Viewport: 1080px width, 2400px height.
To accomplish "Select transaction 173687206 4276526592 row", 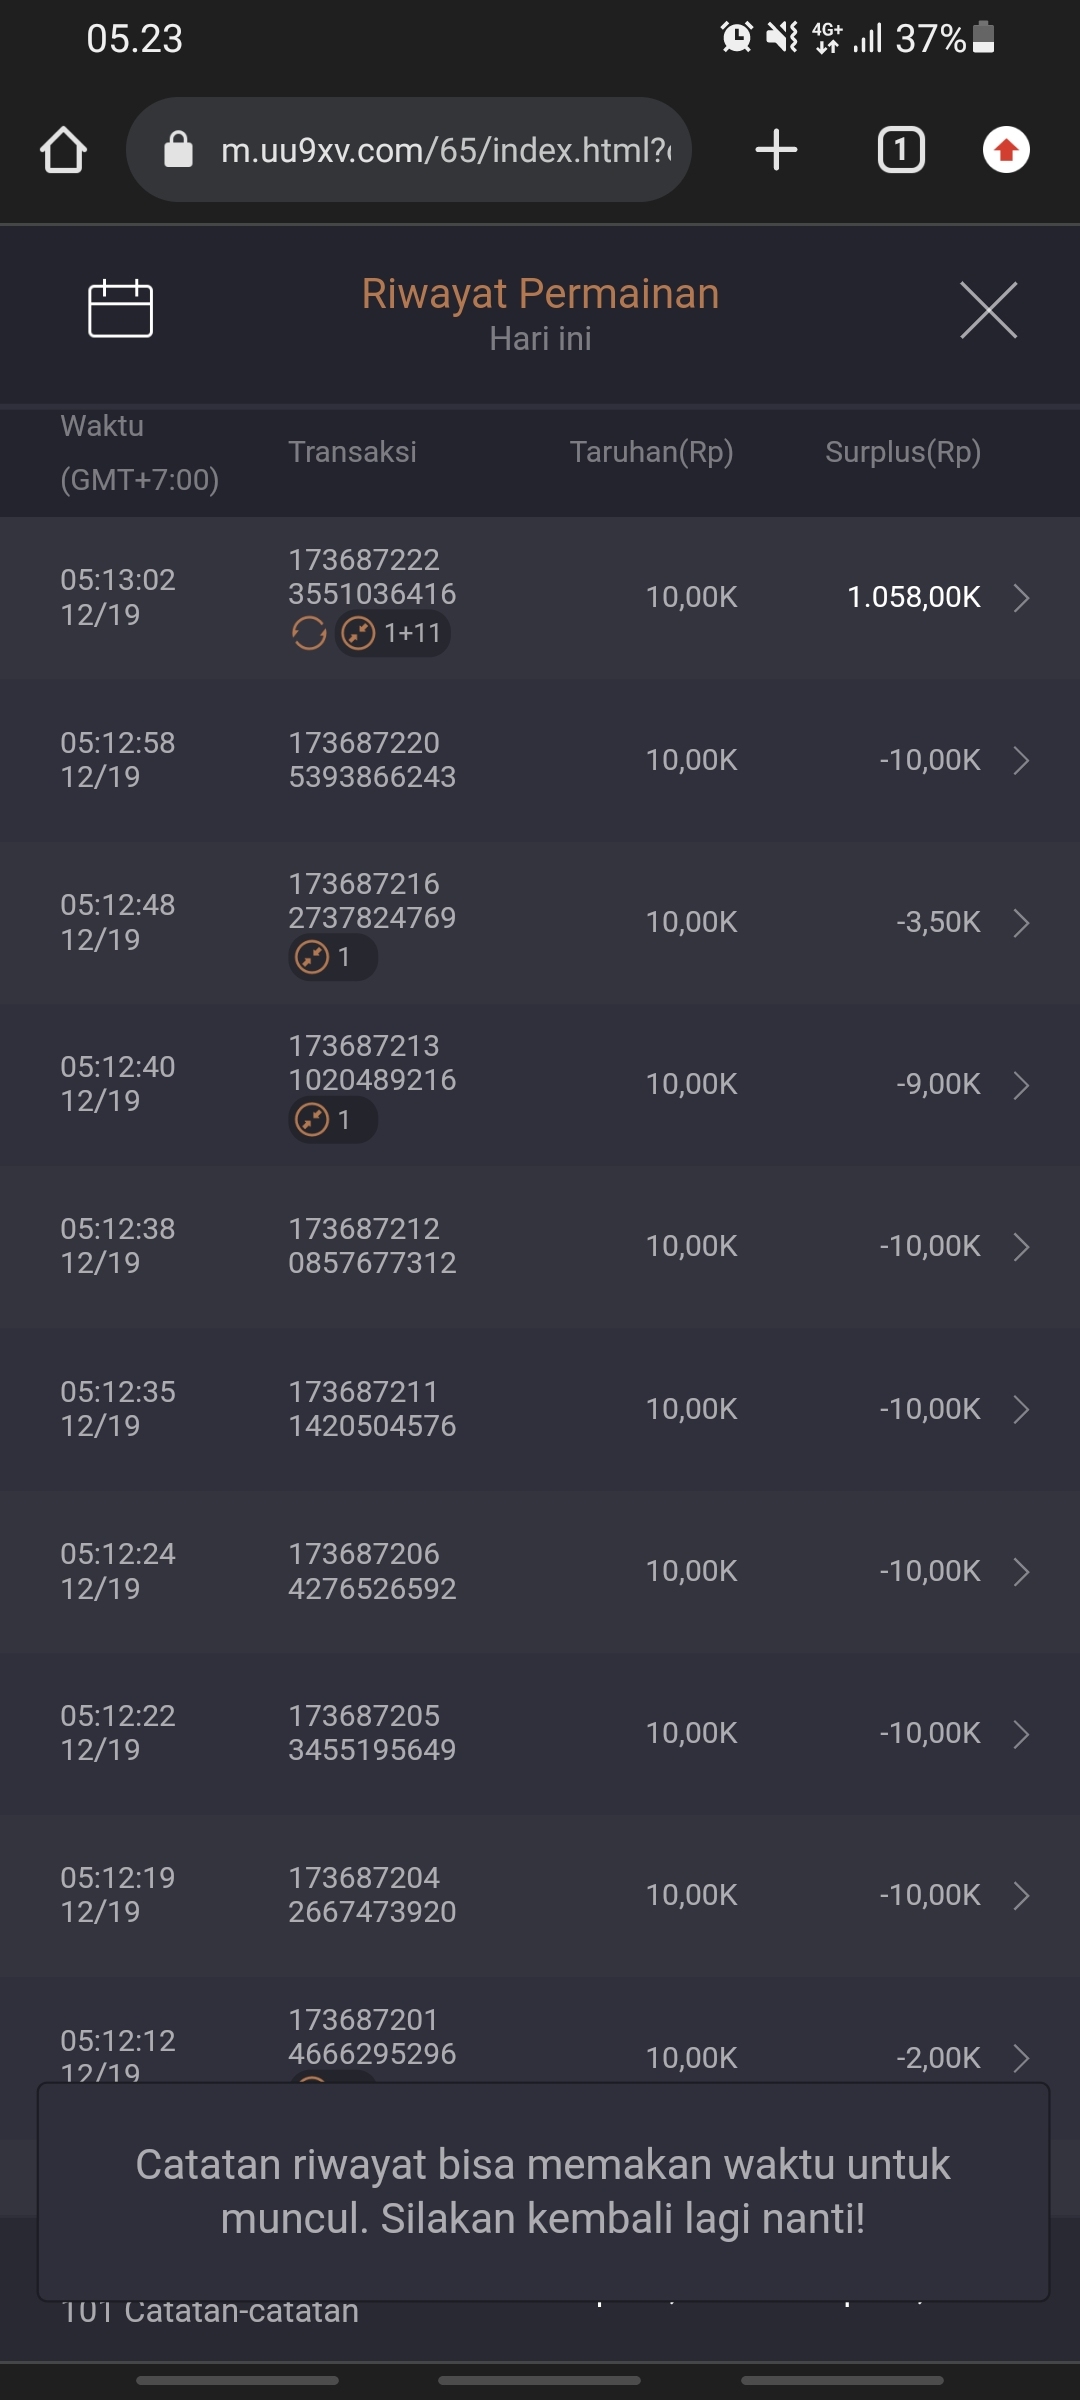I will (x=372, y=1571).
